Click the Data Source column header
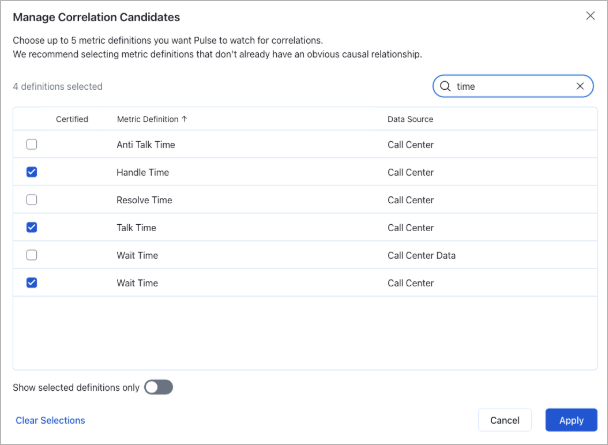Screen dimensions: 608x445 tap(410, 119)
